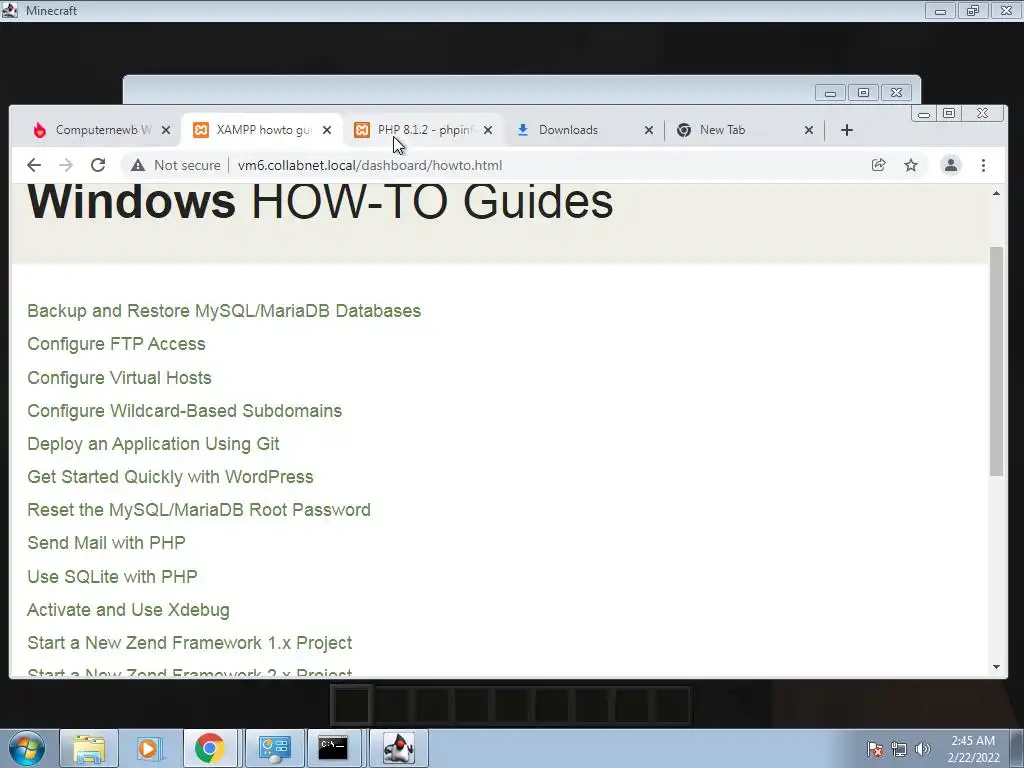Image resolution: width=1024 pixels, height=768 pixels.
Task: Open the Send Mail with PHP guide
Action: coord(106,543)
